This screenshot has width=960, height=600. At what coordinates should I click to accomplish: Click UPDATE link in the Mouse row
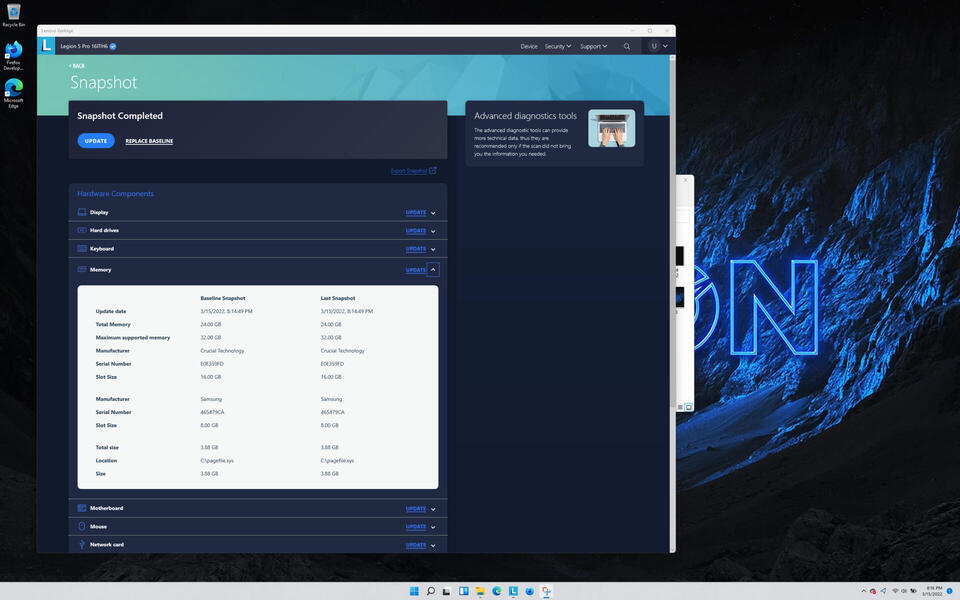[x=416, y=527]
